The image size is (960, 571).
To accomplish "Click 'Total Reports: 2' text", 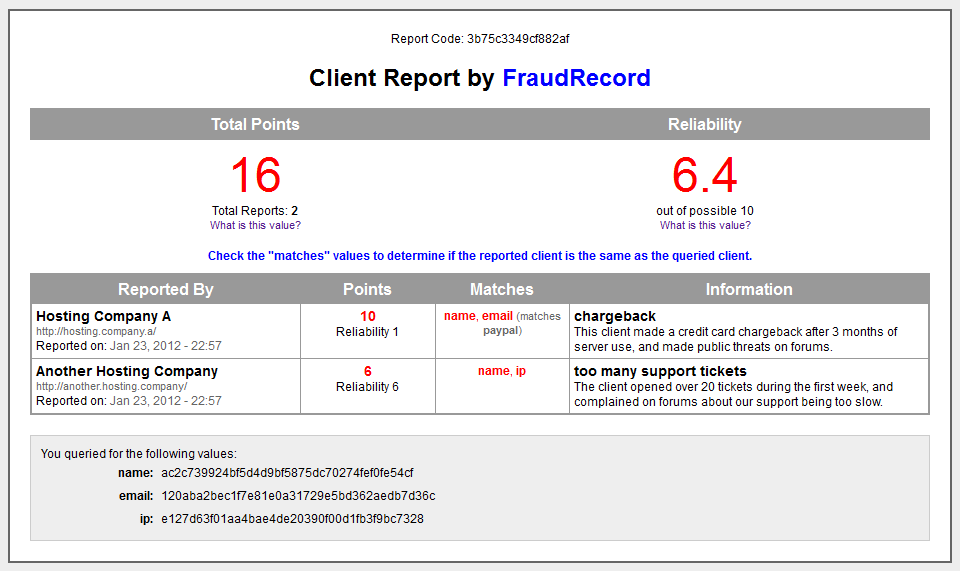I will [255, 211].
